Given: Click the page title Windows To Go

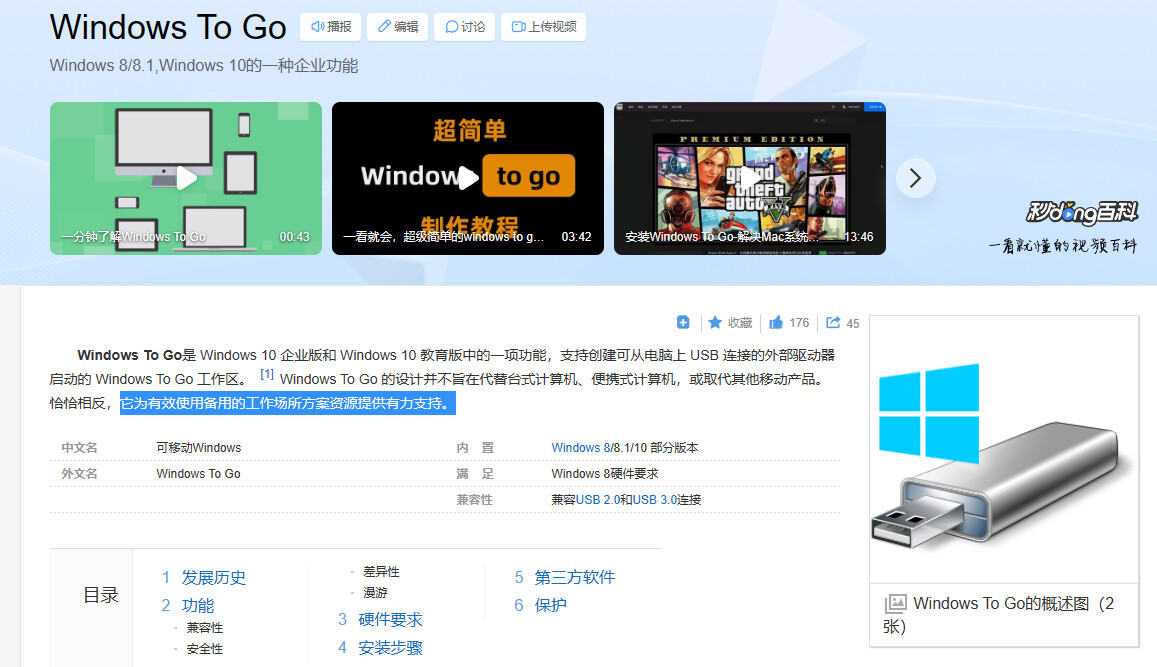Looking at the screenshot, I should (168, 27).
